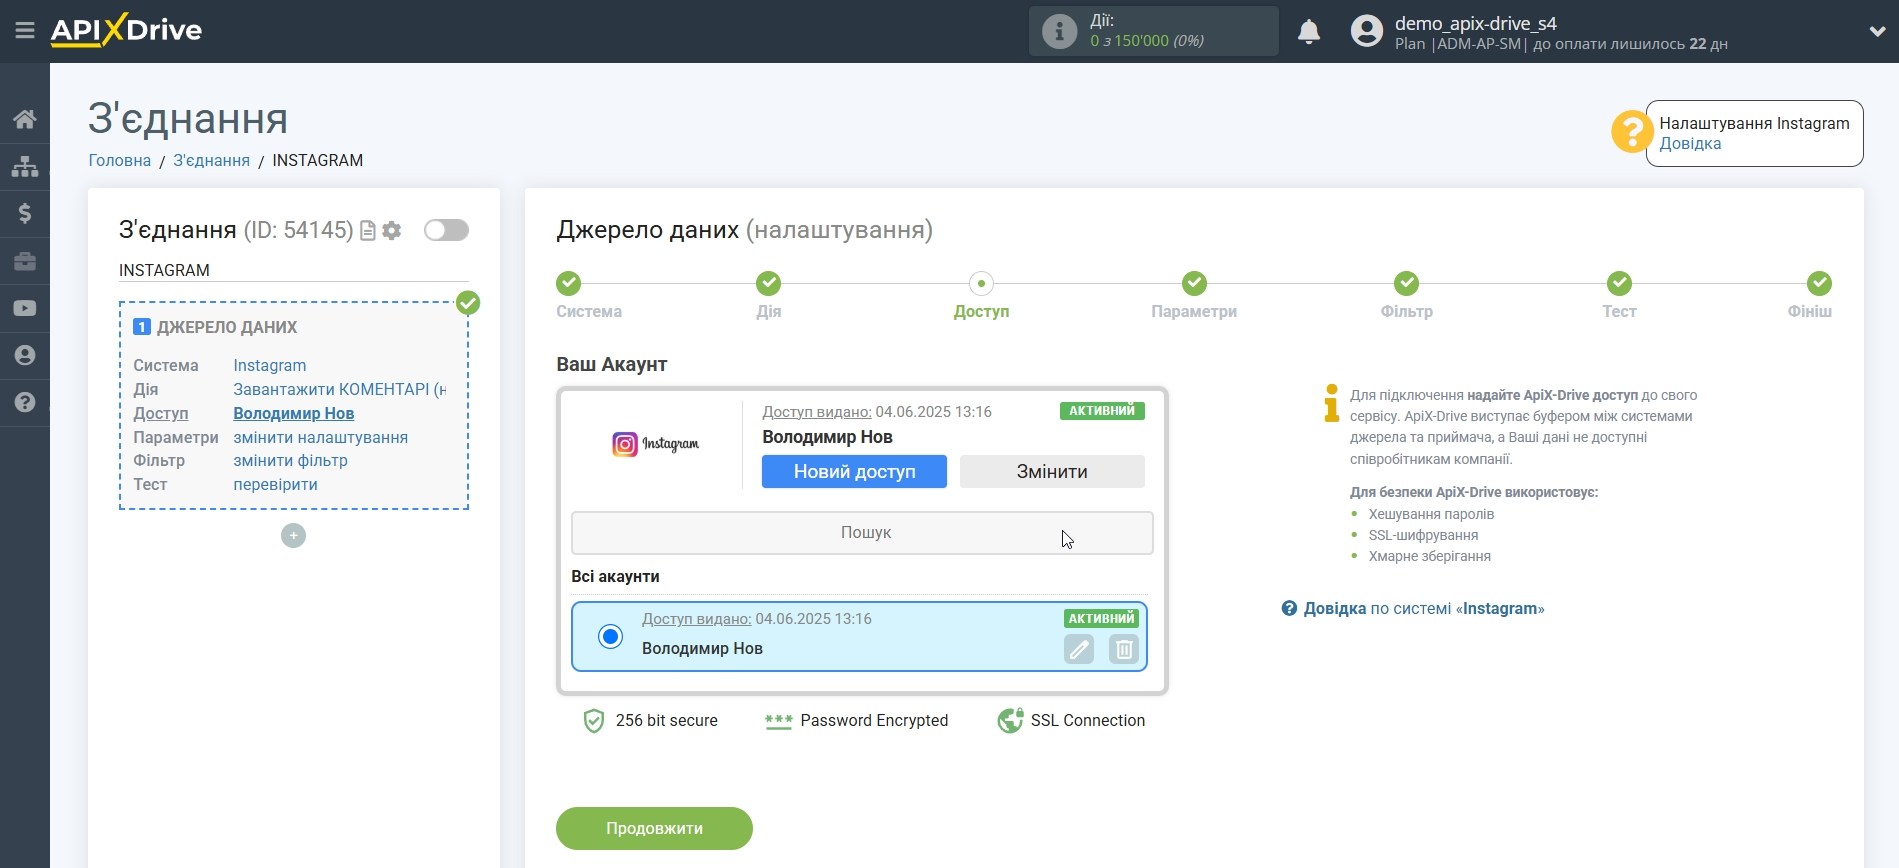Edit account with pencil icon
The width and height of the screenshot is (1899, 868).
pyautogui.click(x=1079, y=650)
